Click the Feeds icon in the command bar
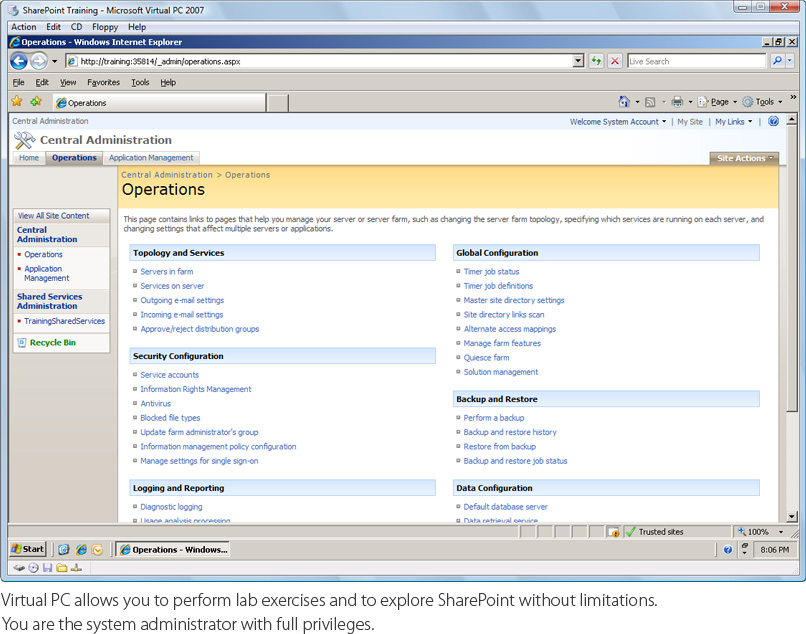 coord(650,102)
